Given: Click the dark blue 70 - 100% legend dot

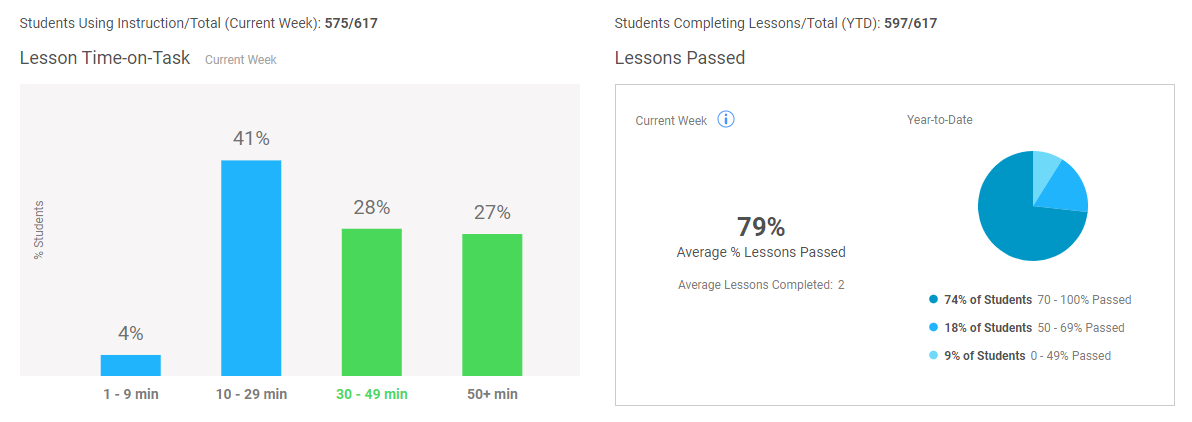Looking at the screenshot, I should click(x=934, y=300).
